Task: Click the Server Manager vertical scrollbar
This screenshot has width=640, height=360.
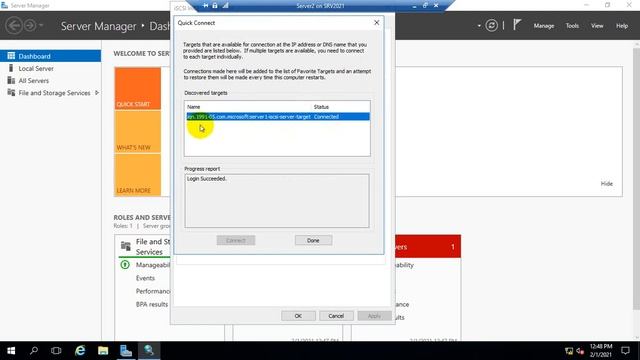Action: (x=636, y=180)
